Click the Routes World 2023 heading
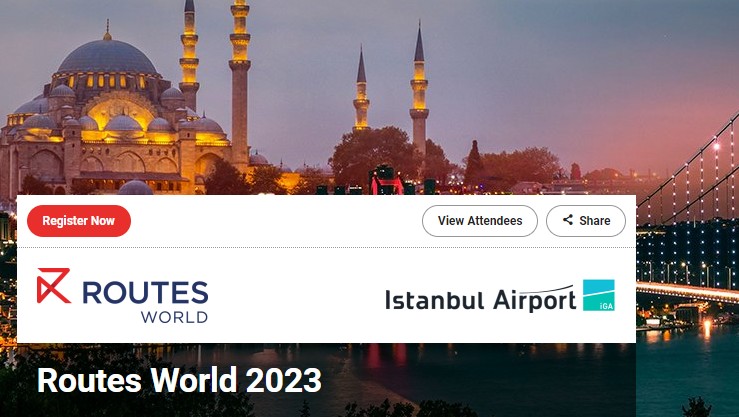The width and height of the screenshot is (739, 417). pos(179,380)
